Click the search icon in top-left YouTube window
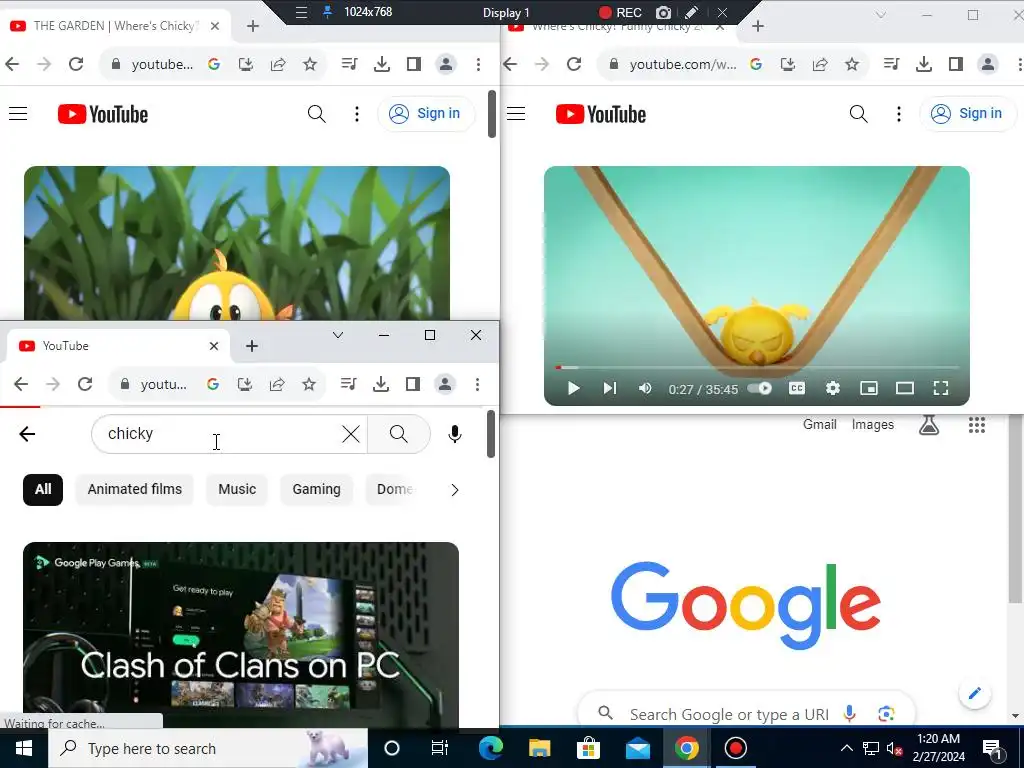Screen dimensions: 1024x768 [x=317, y=114]
